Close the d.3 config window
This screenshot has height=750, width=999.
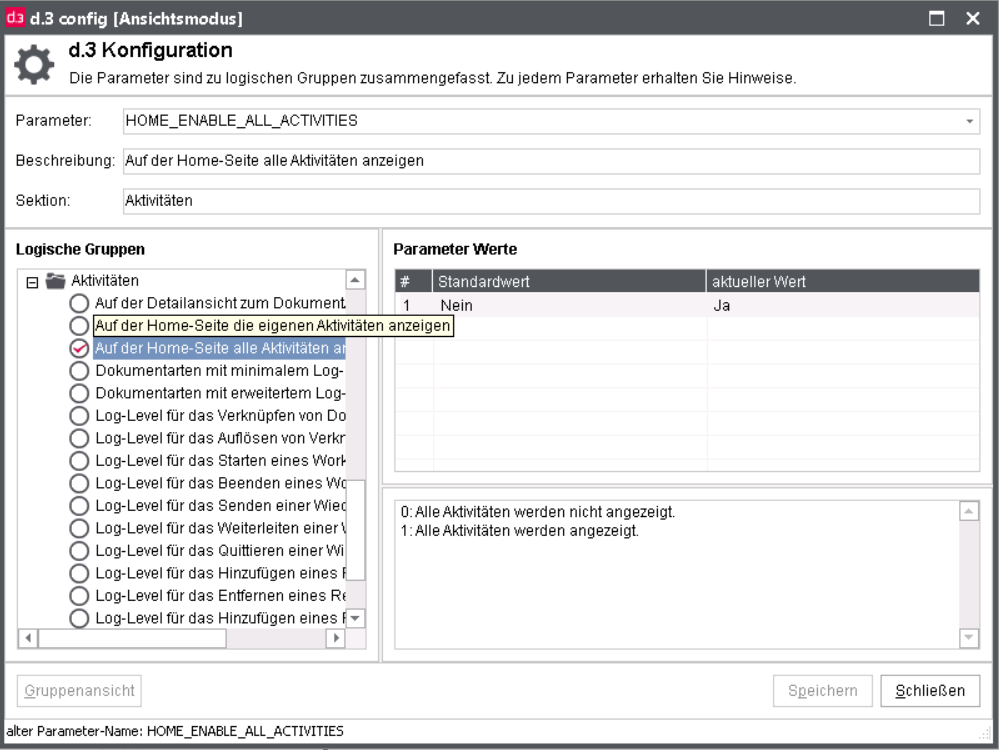pos(973,18)
